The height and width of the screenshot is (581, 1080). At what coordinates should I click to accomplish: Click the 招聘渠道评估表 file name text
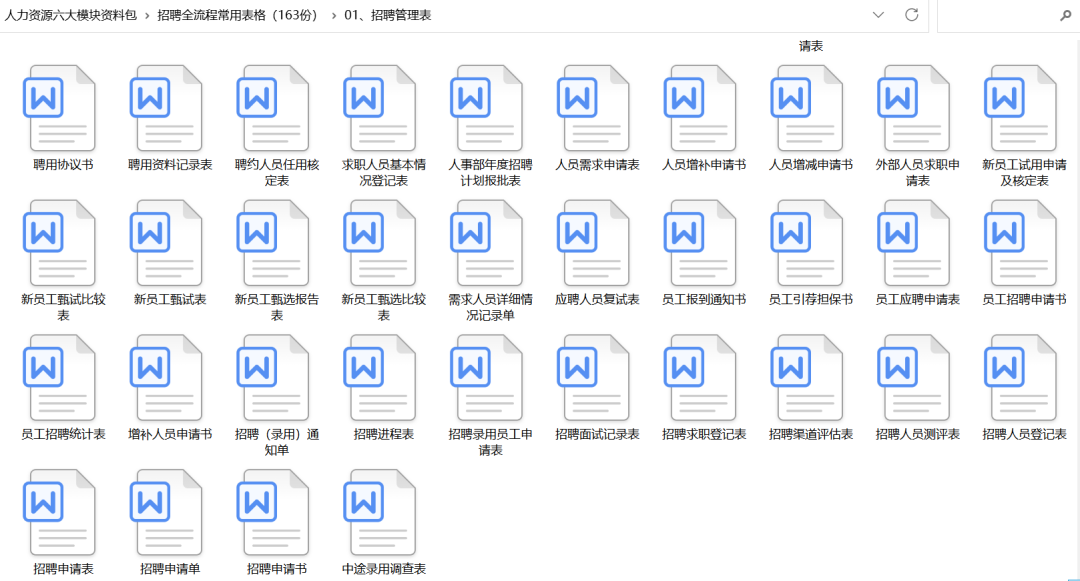coord(811,434)
